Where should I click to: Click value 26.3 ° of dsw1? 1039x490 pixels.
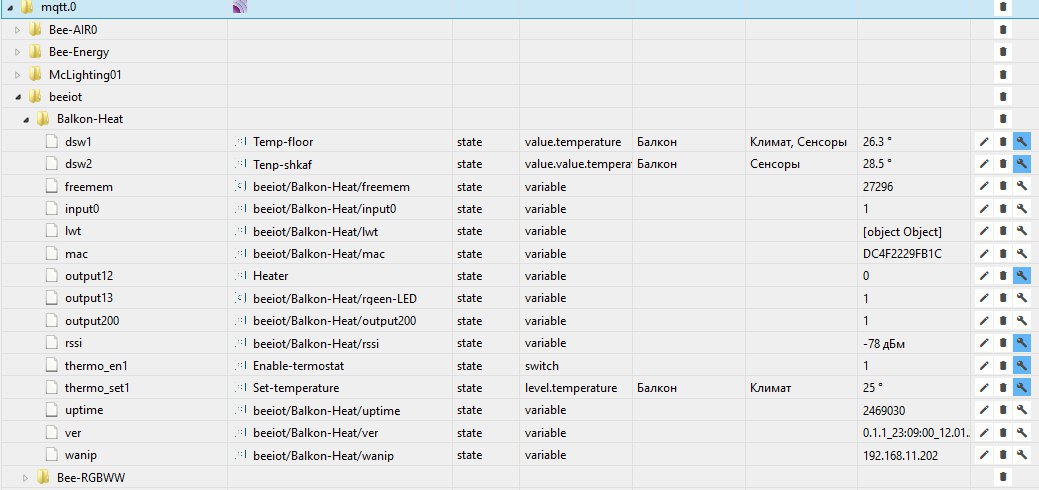coord(877,141)
